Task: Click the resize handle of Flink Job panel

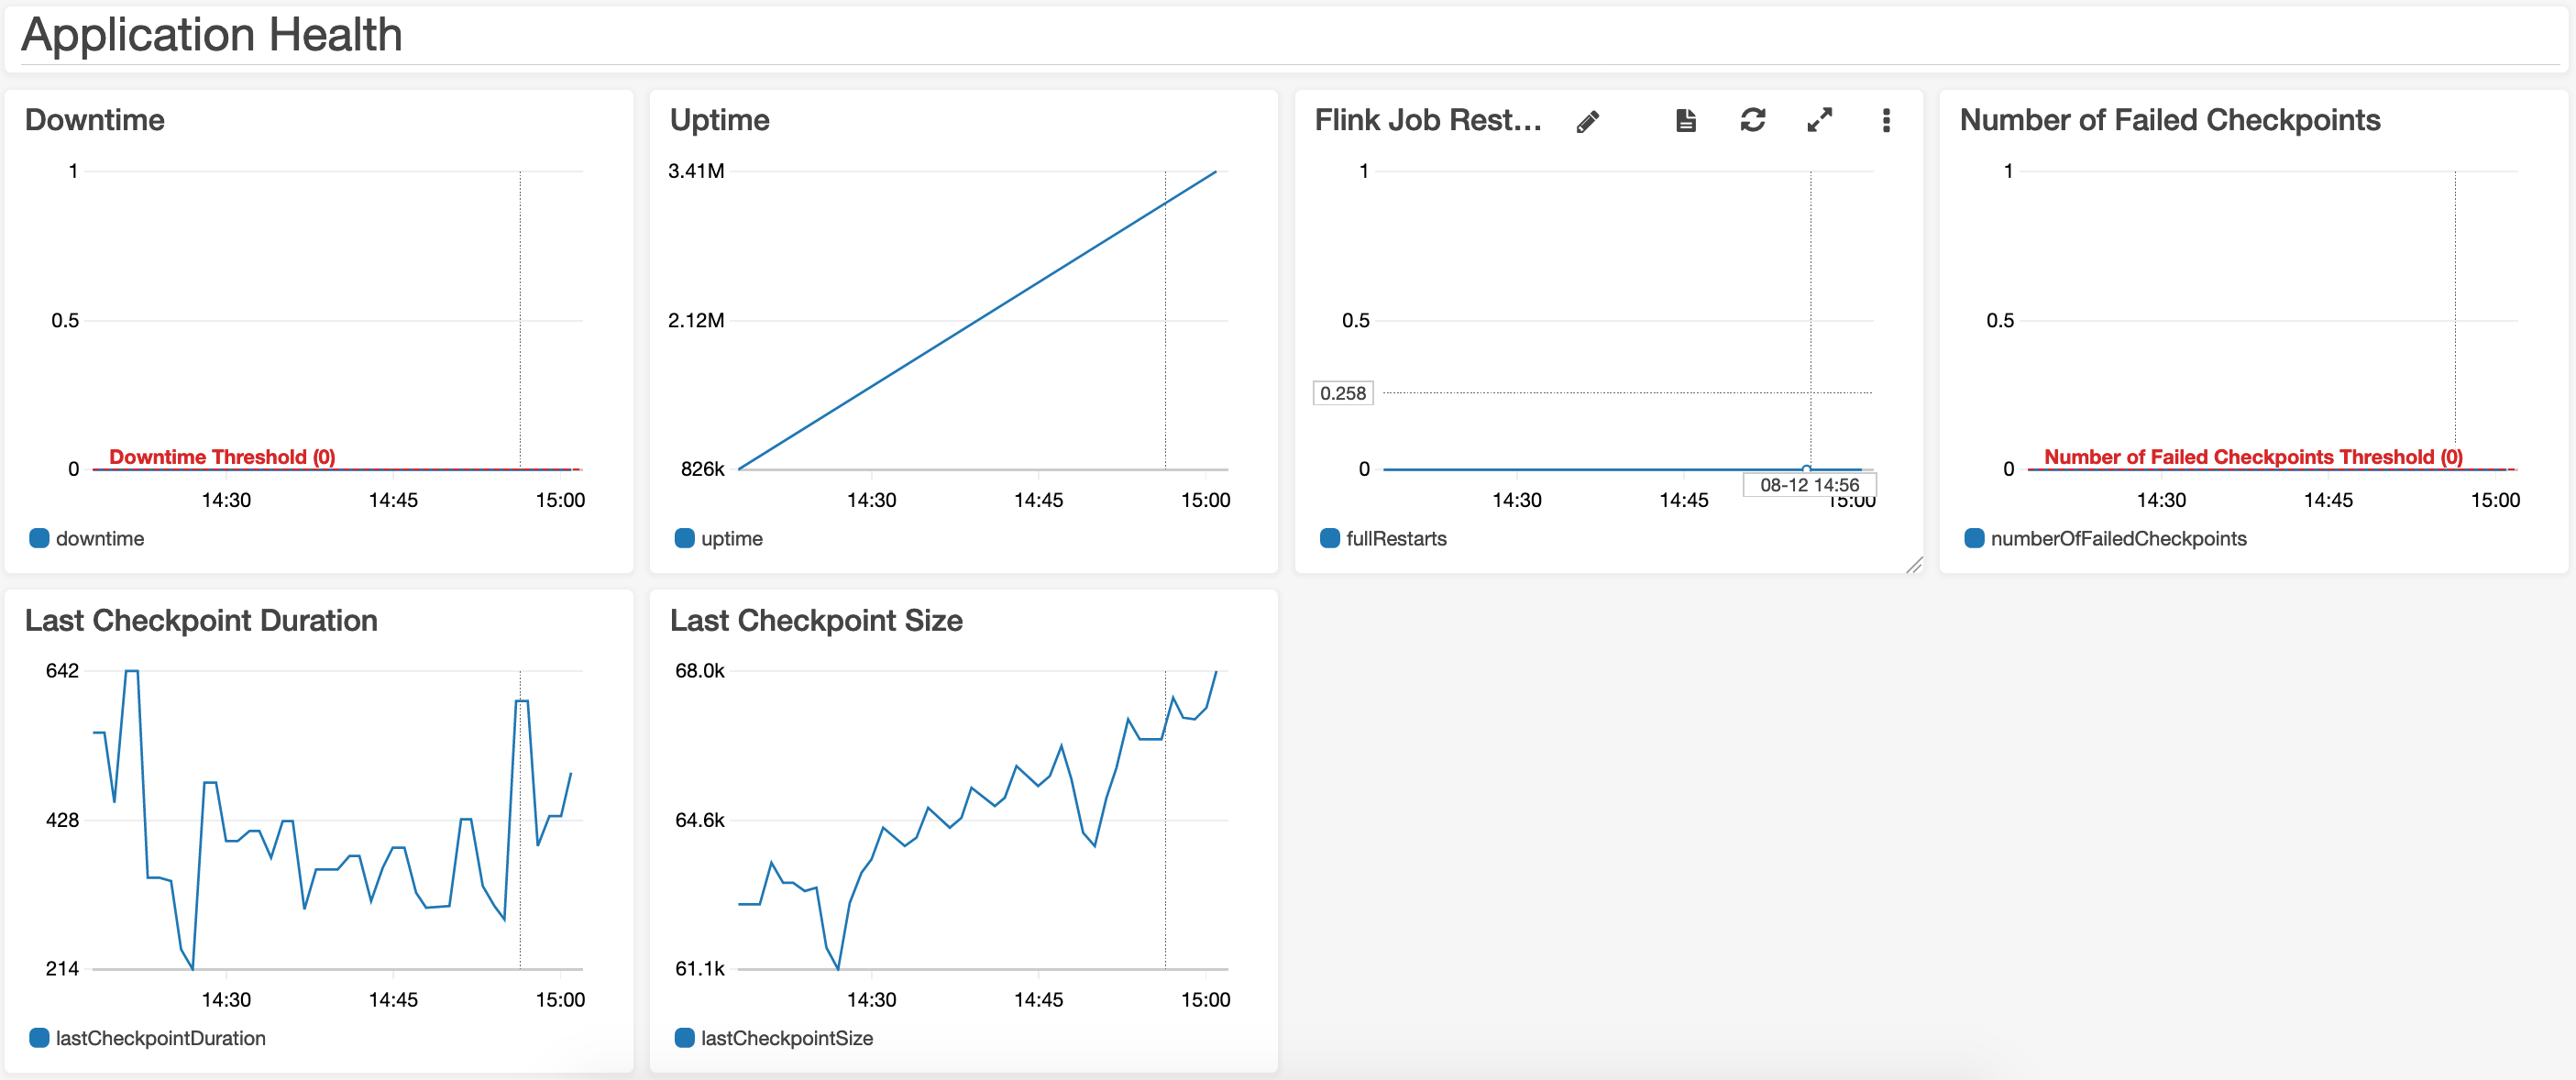Action: point(1914,565)
